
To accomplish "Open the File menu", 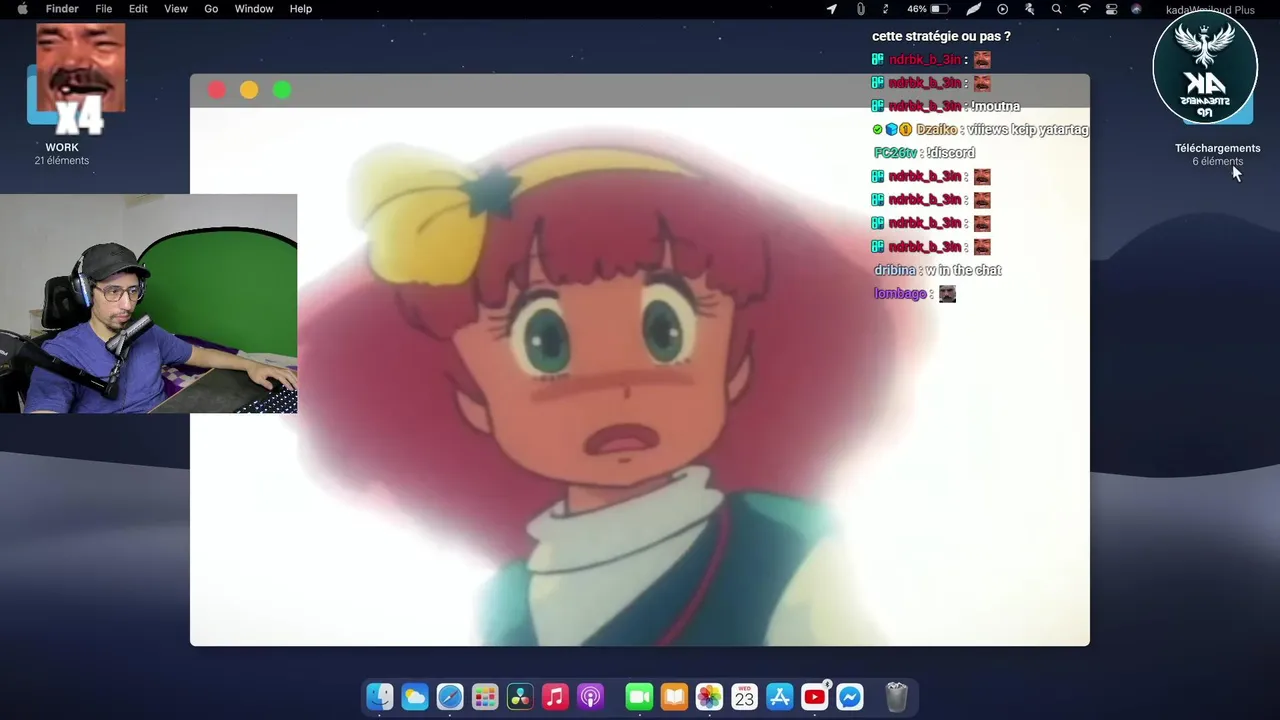I will click(x=104, y=9).
